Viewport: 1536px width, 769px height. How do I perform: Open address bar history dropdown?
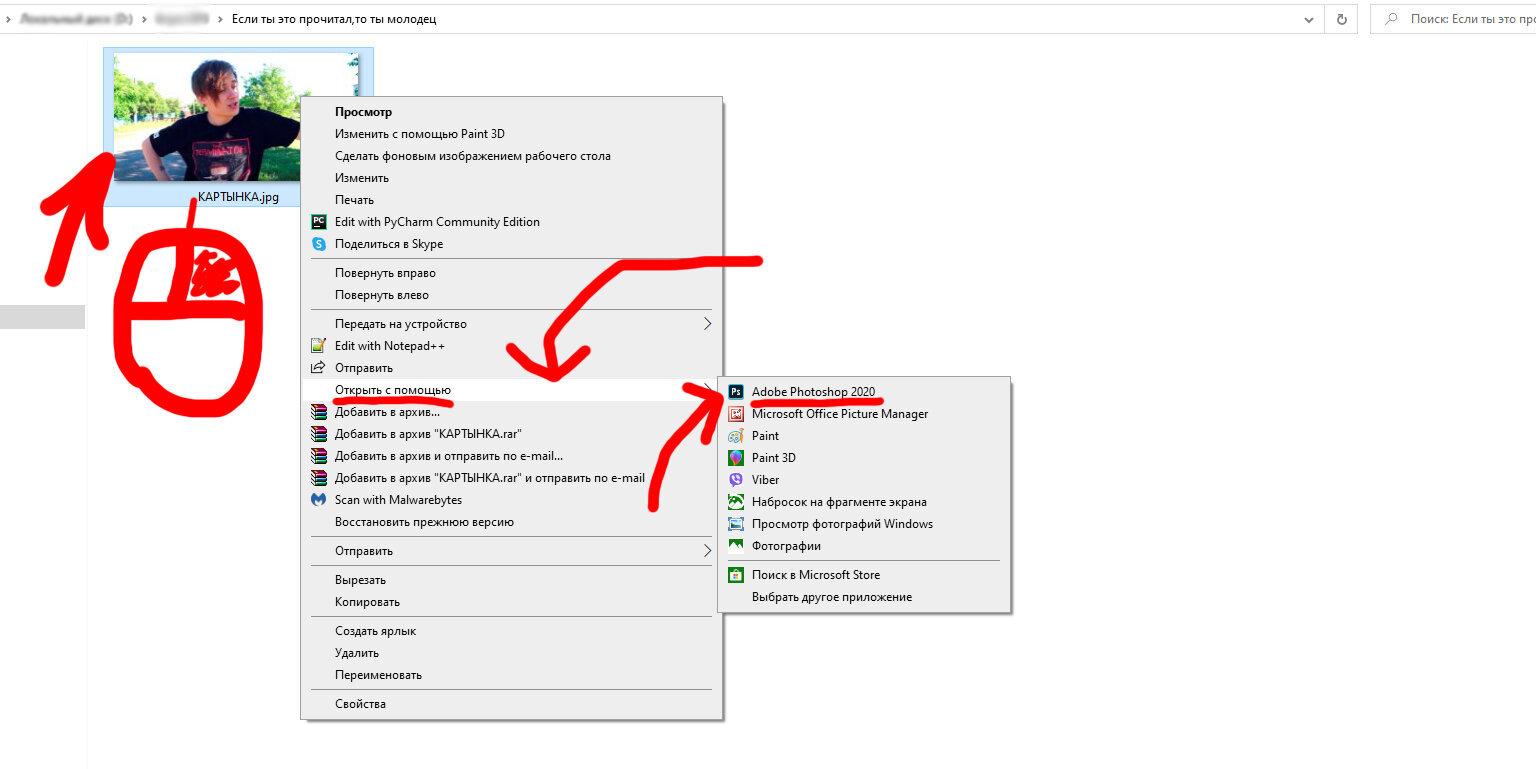click(x=1310, y=19)
